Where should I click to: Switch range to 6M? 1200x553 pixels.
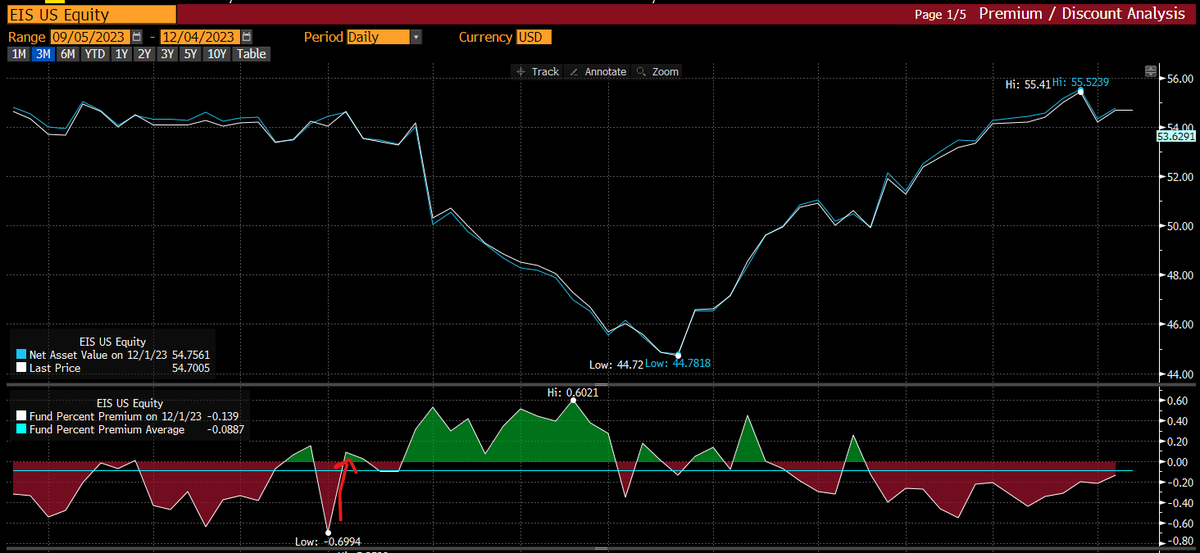pos(67,54)
